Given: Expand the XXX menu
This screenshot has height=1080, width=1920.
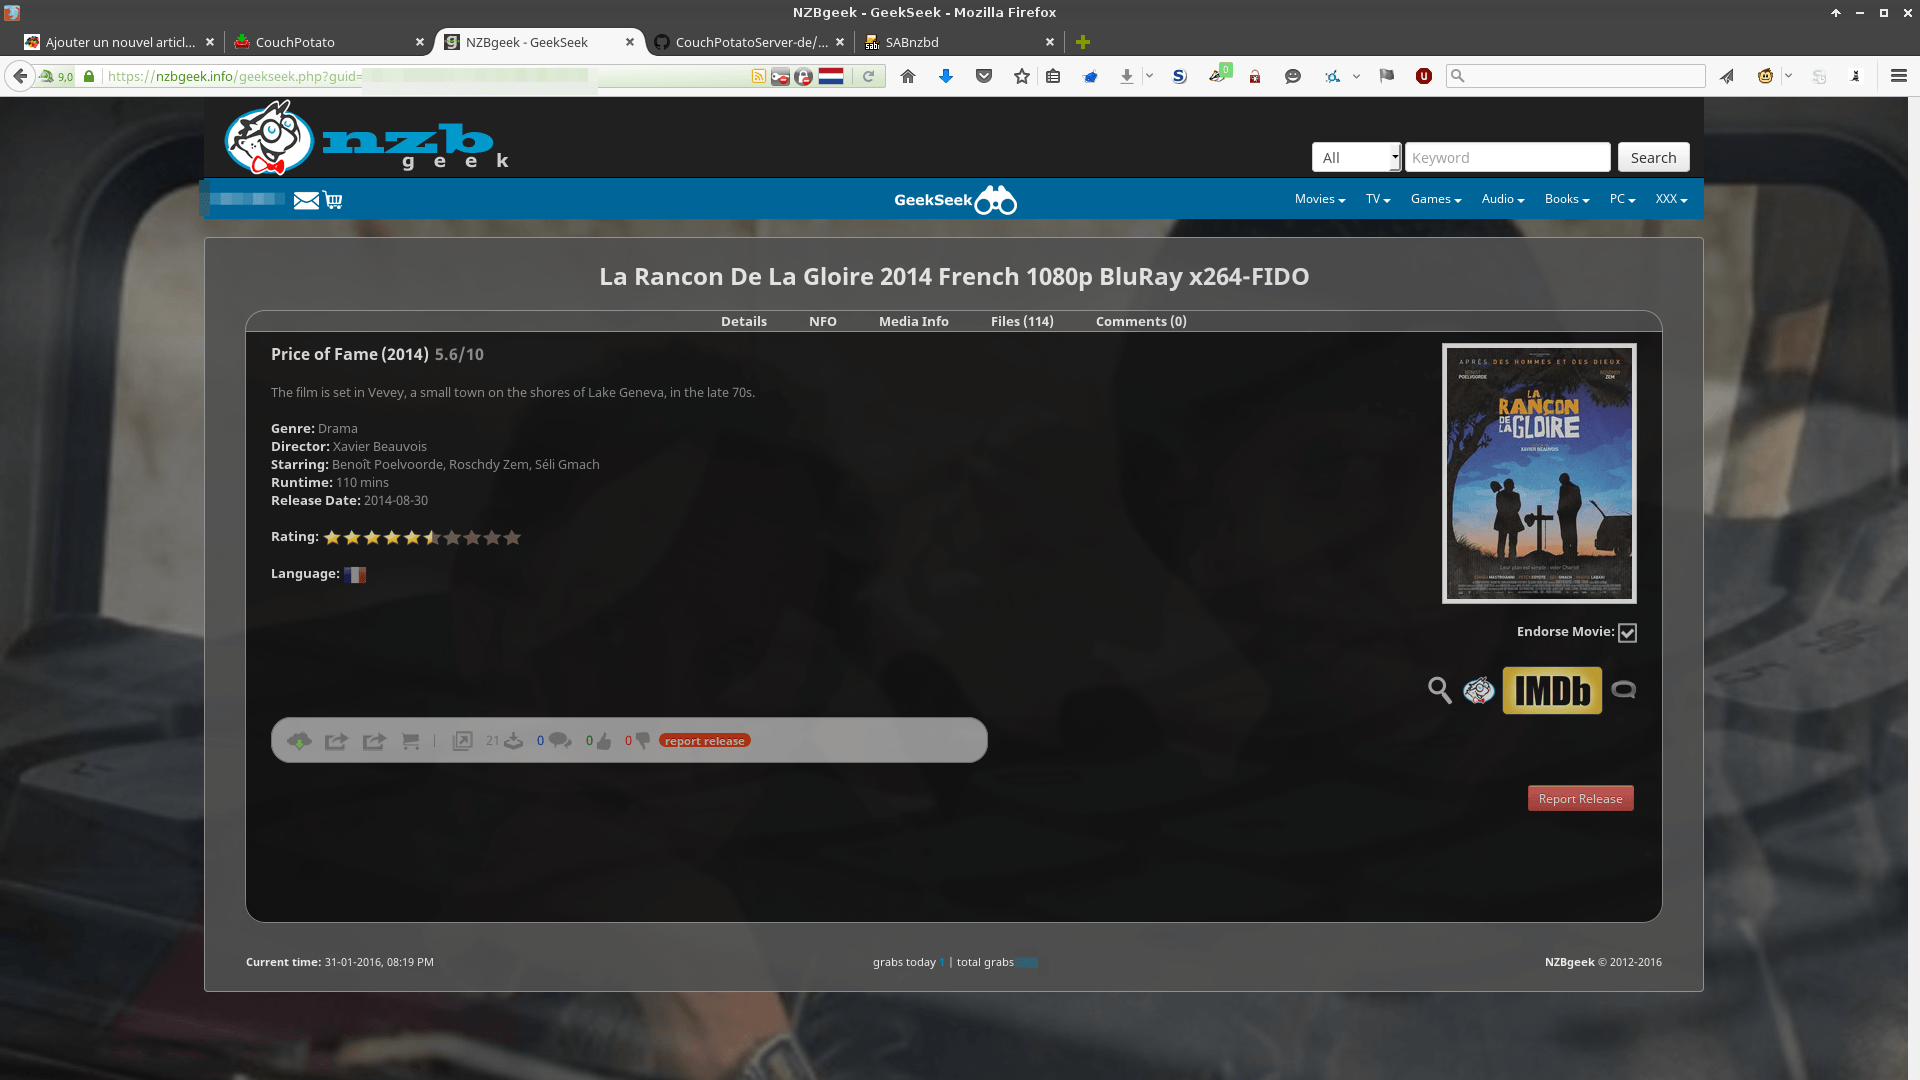Looking at the screenshot, I should 1671,199.
